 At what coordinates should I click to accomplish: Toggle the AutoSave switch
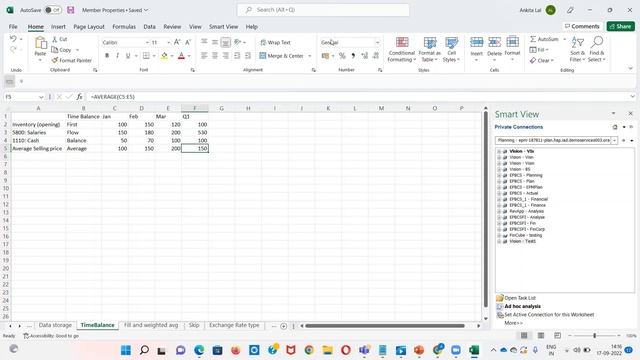[53, 10]
